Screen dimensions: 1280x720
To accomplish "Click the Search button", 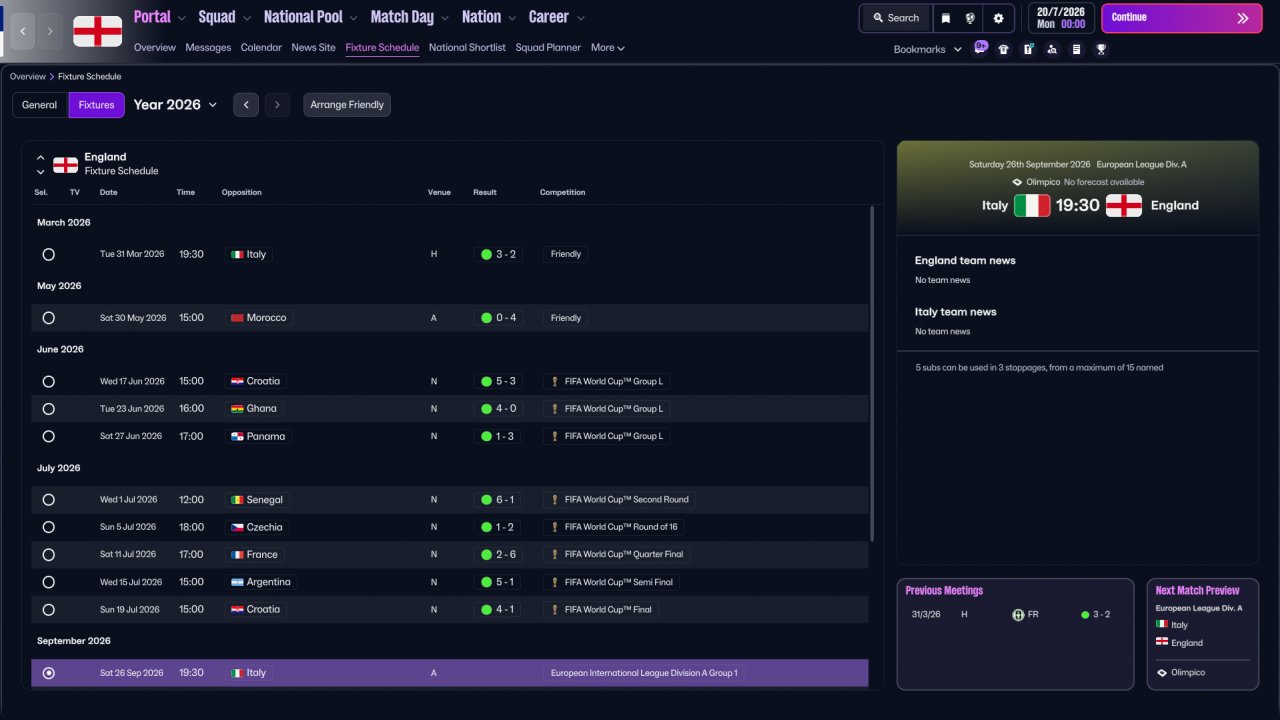I will click(896, 18).
